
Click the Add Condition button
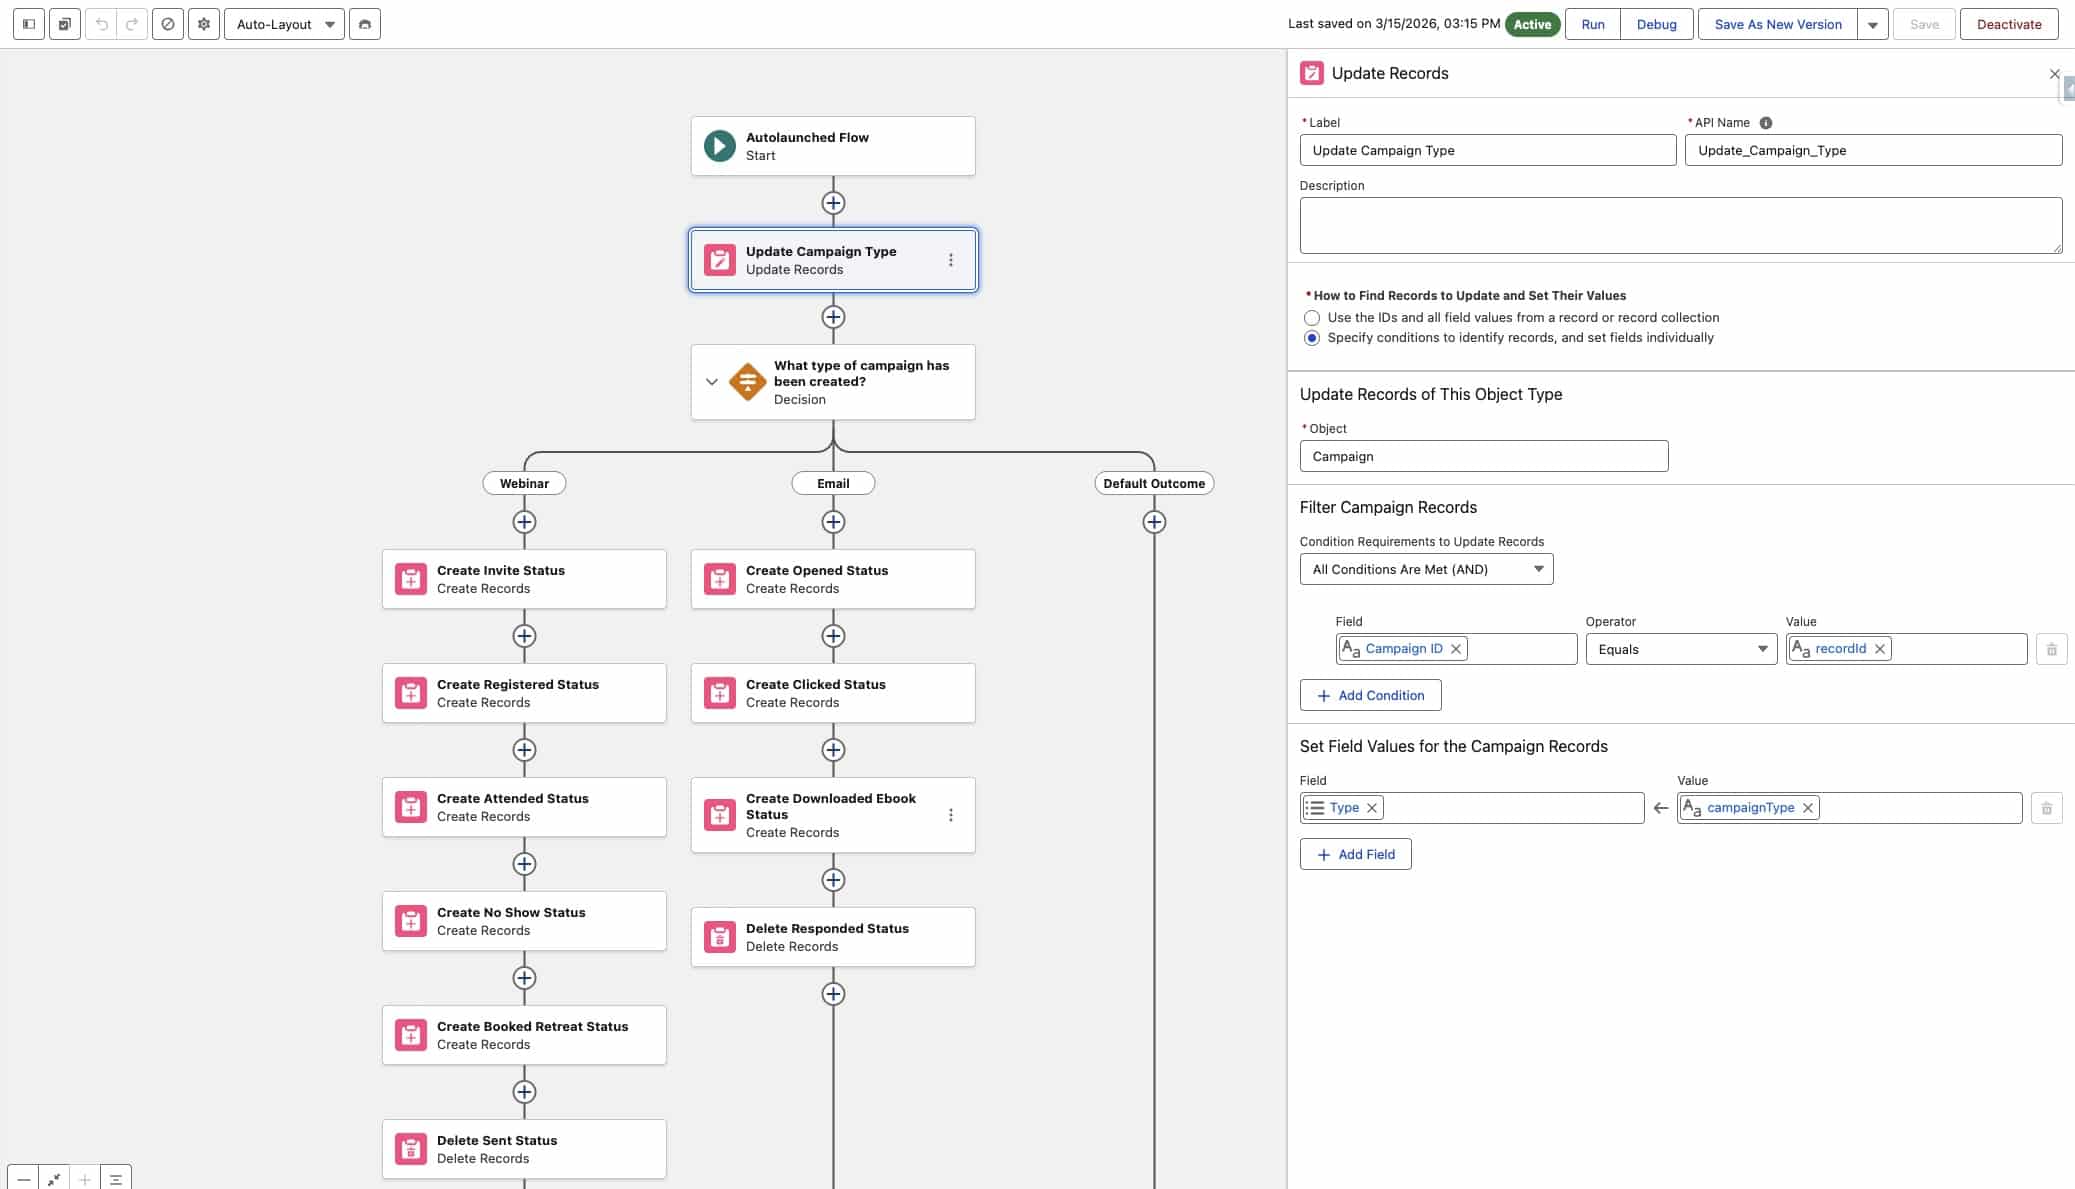pos(1370,695)
